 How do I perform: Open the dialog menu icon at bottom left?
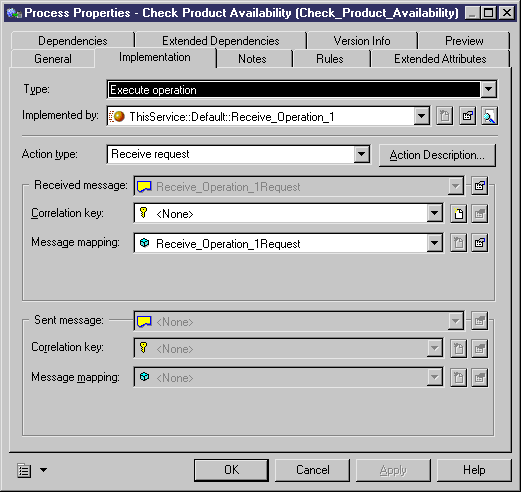pos(24,470)
